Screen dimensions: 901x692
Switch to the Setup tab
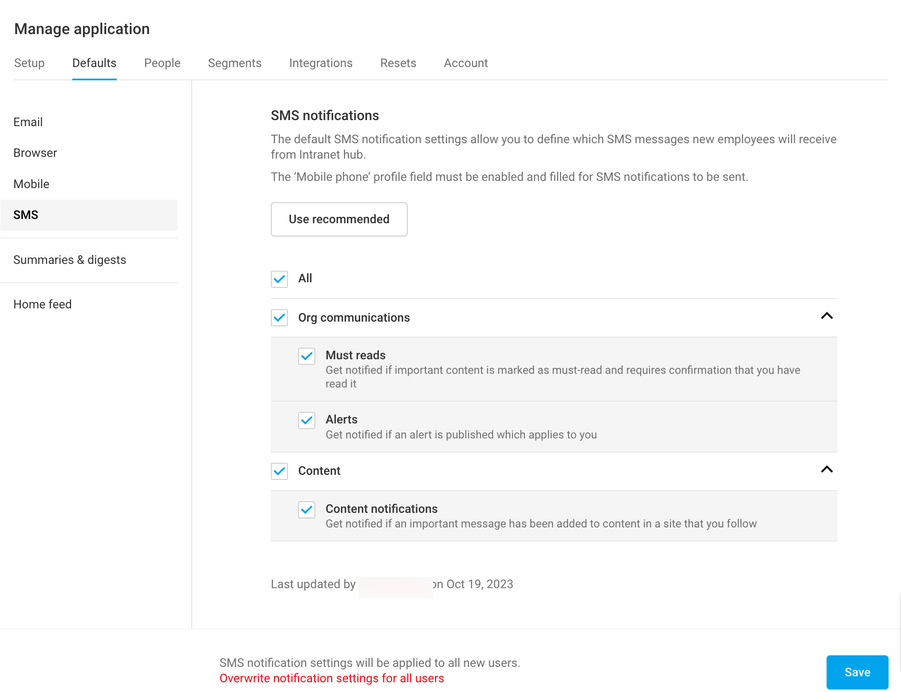point(29,63)
